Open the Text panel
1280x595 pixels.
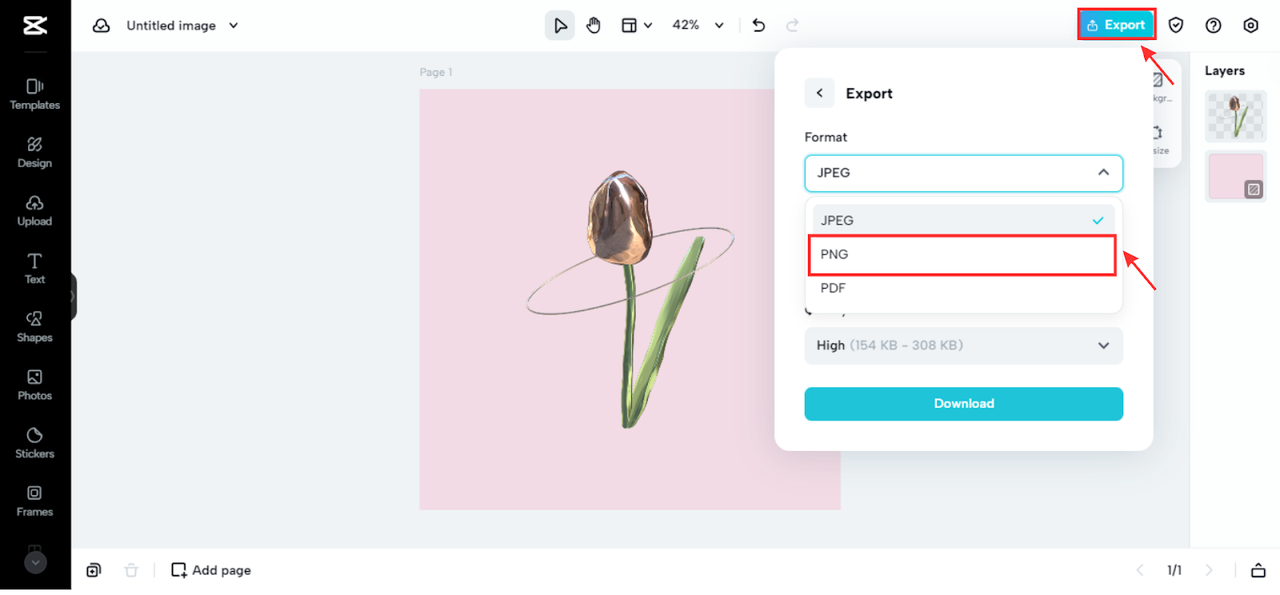click(x=35, y=268)
